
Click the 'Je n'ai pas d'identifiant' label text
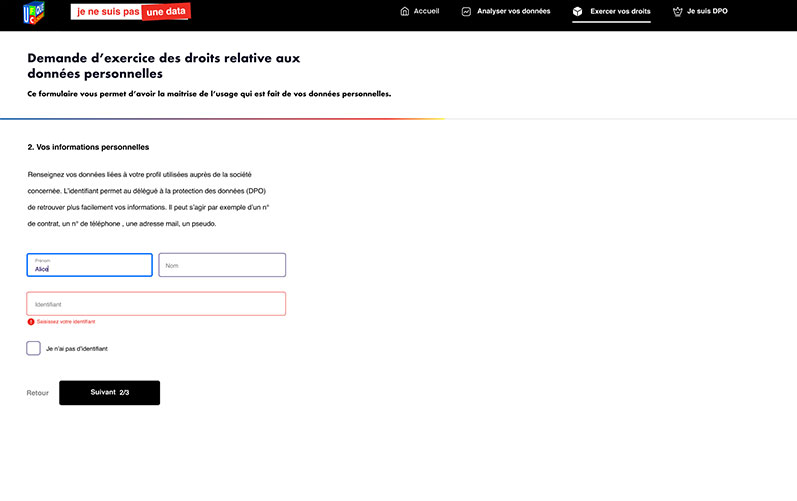click(x=77, y=349)
